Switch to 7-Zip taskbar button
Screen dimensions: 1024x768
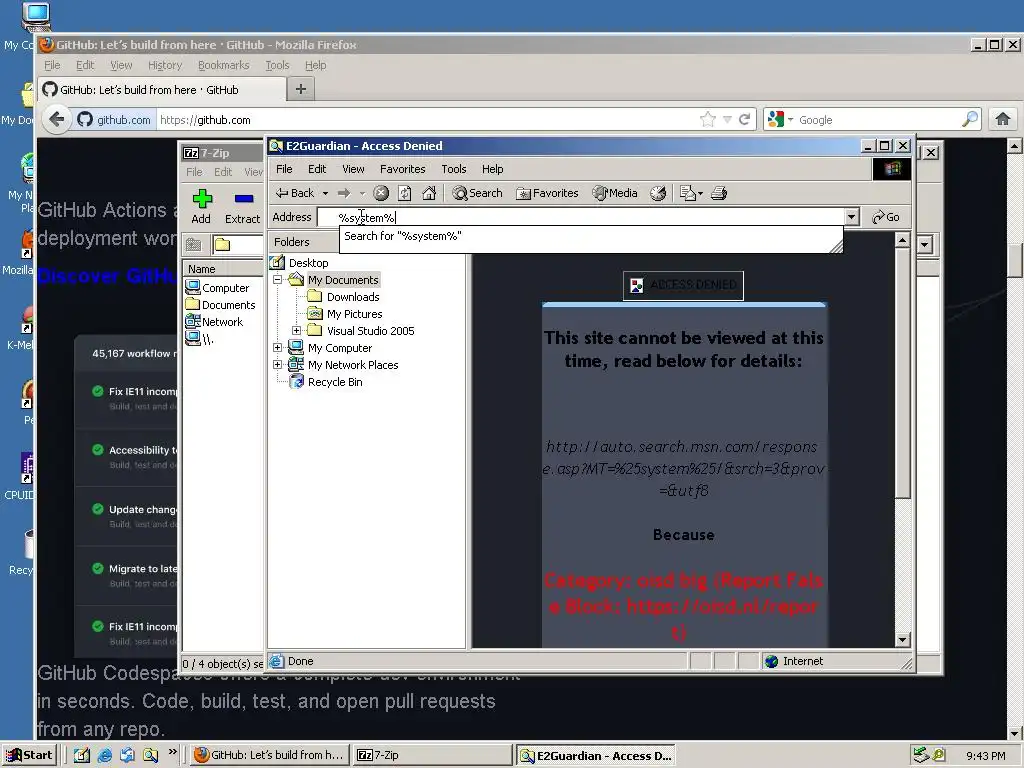tap(431, 755)
